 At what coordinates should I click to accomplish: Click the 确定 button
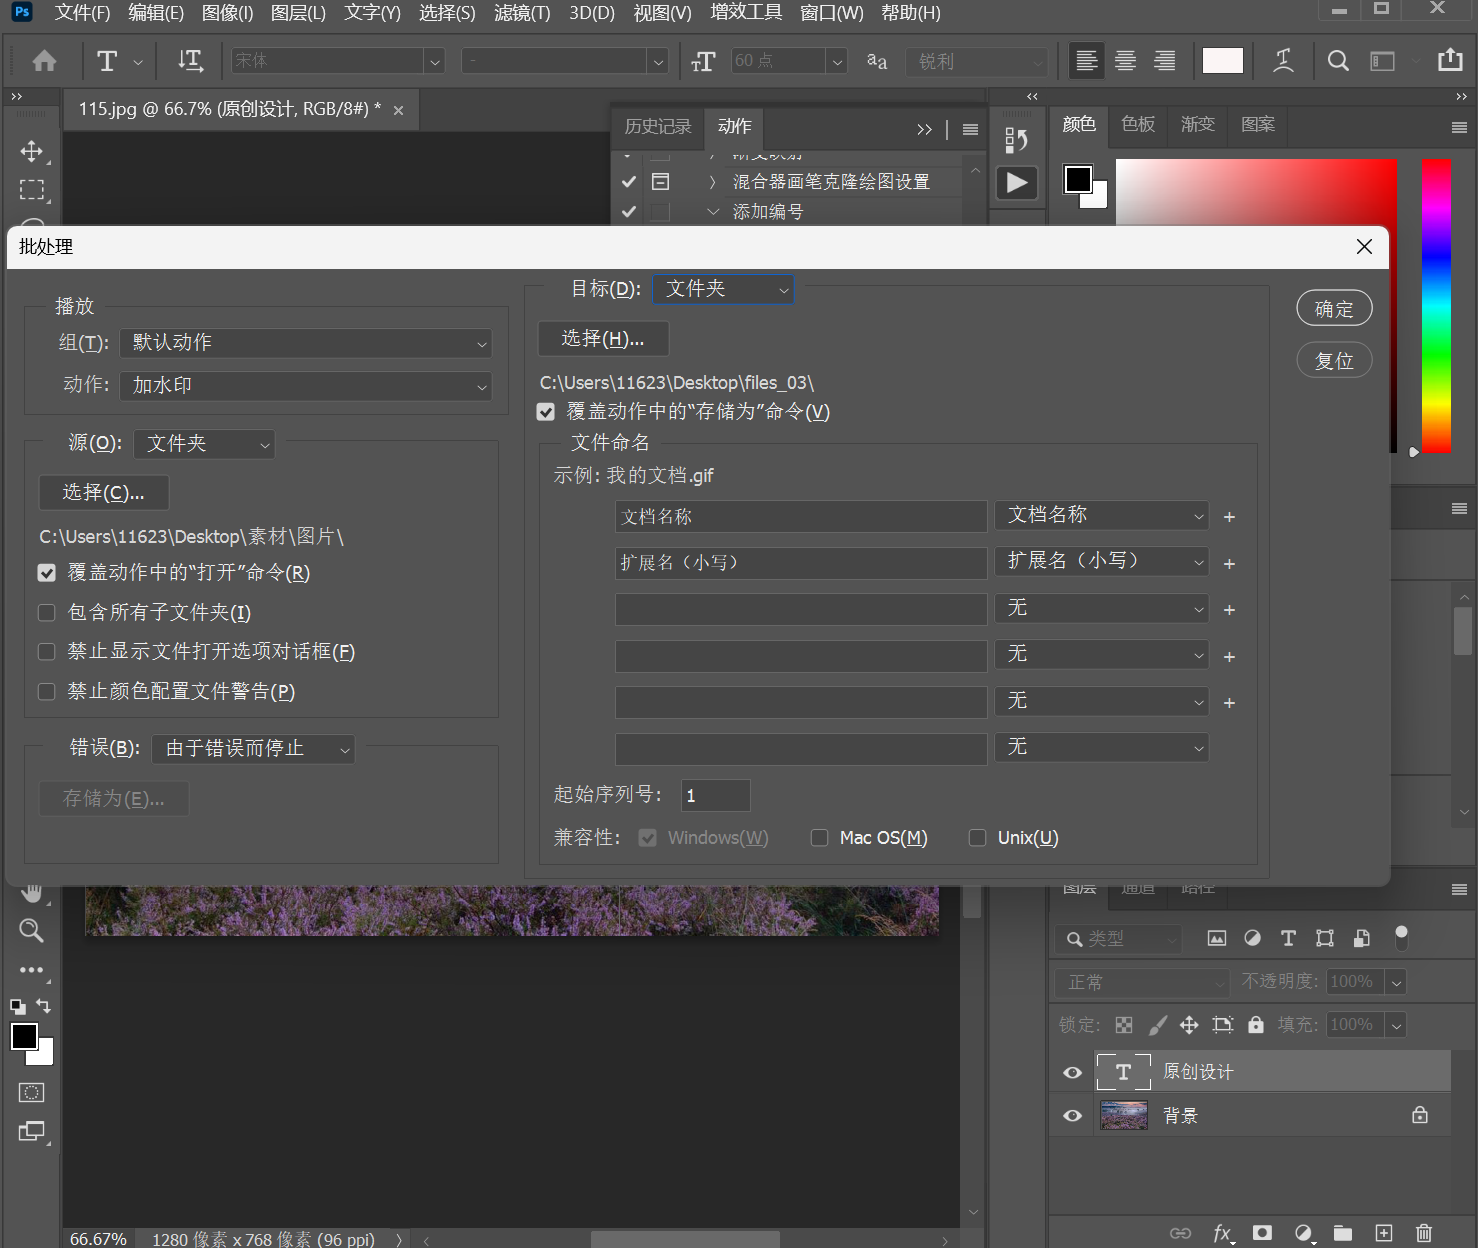(1334, 309)
